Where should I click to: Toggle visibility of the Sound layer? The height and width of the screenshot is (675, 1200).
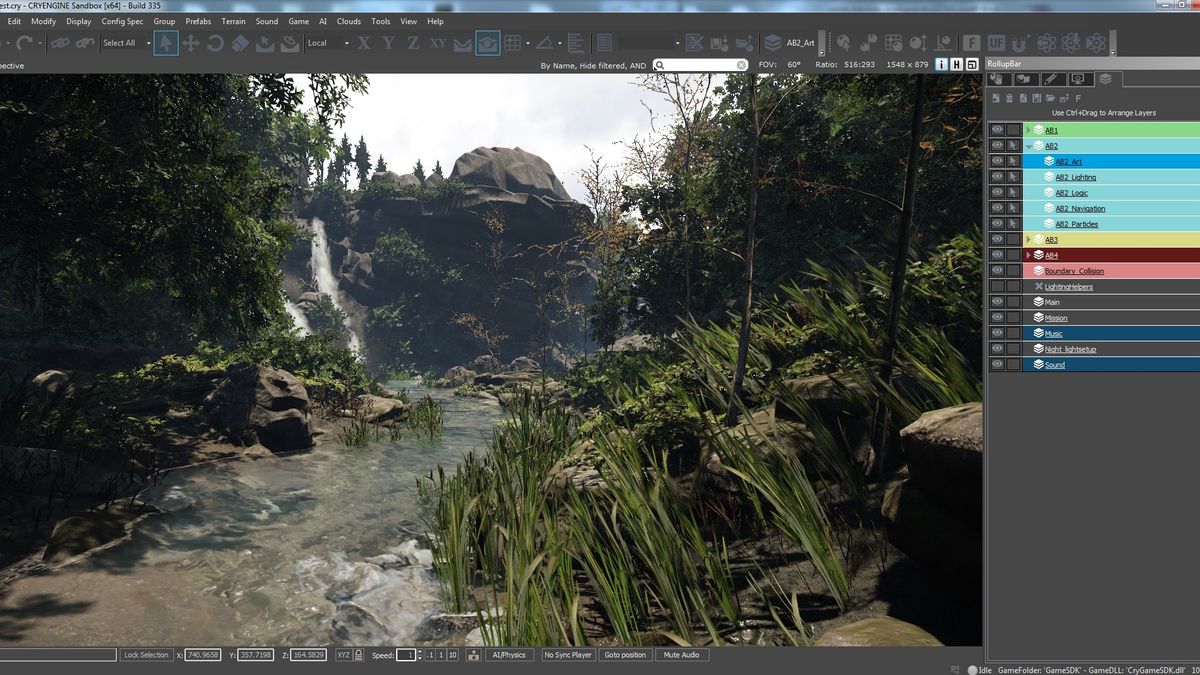tap(997, 364)
